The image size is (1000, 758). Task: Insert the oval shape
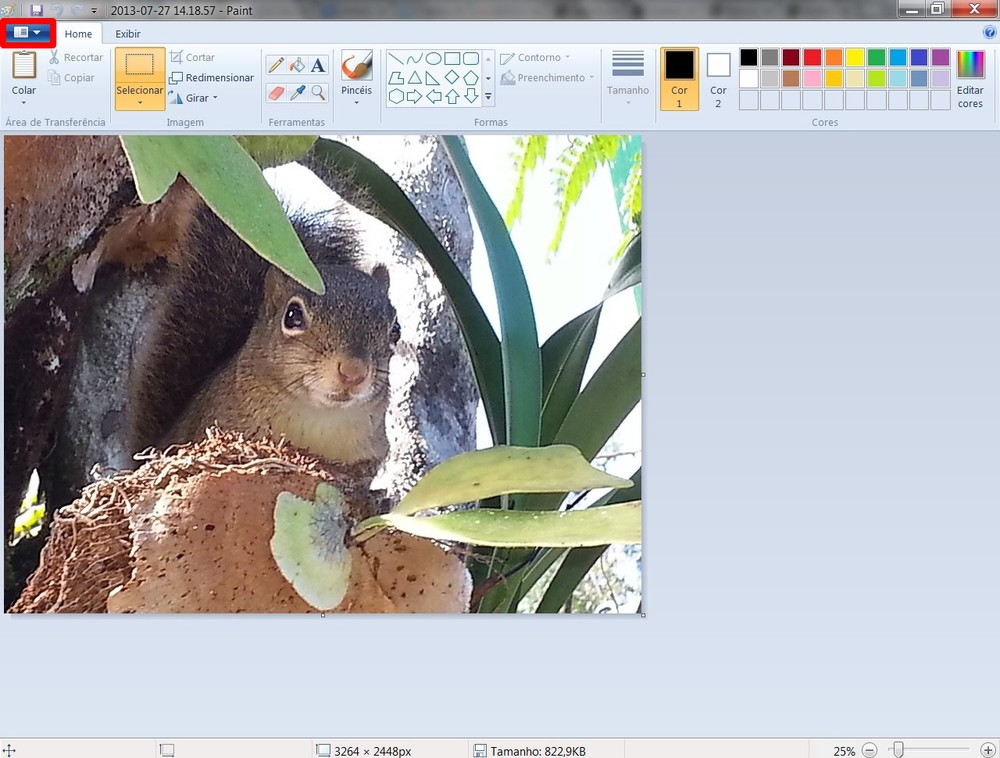pos(432,59)
